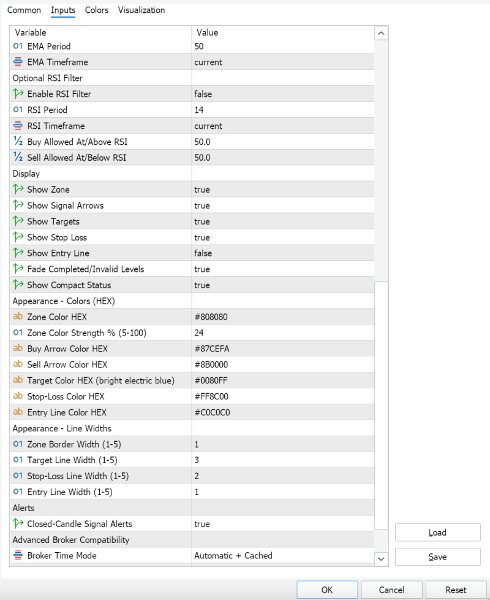Click the Reset button
Viewport: 490px width, 600px height.
[x=456, y=590]
